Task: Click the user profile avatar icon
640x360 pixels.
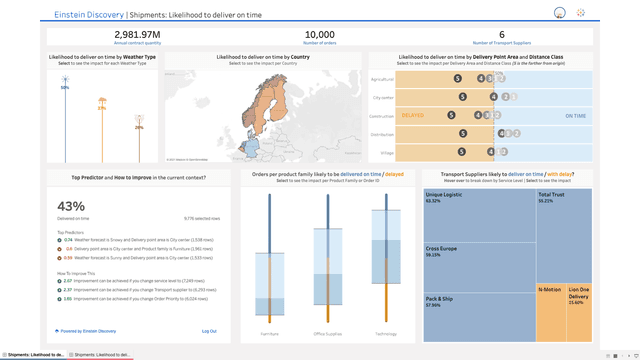Action: coord(560,13)
